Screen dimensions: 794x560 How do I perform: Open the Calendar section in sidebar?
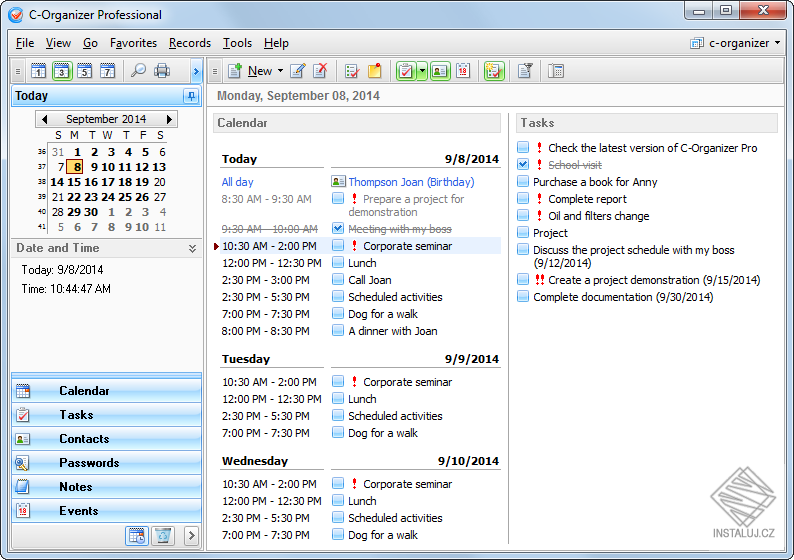click(106, 391)
